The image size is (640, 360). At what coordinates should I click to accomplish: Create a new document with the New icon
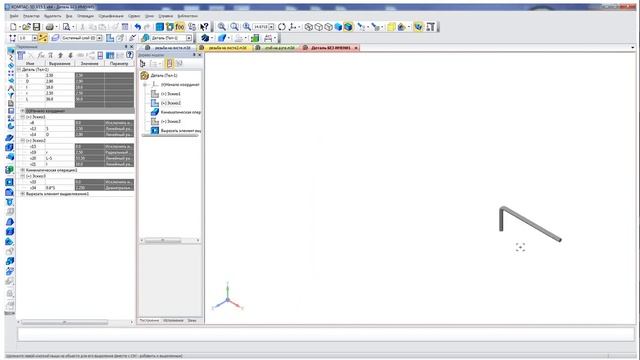[x=13, y=27]
